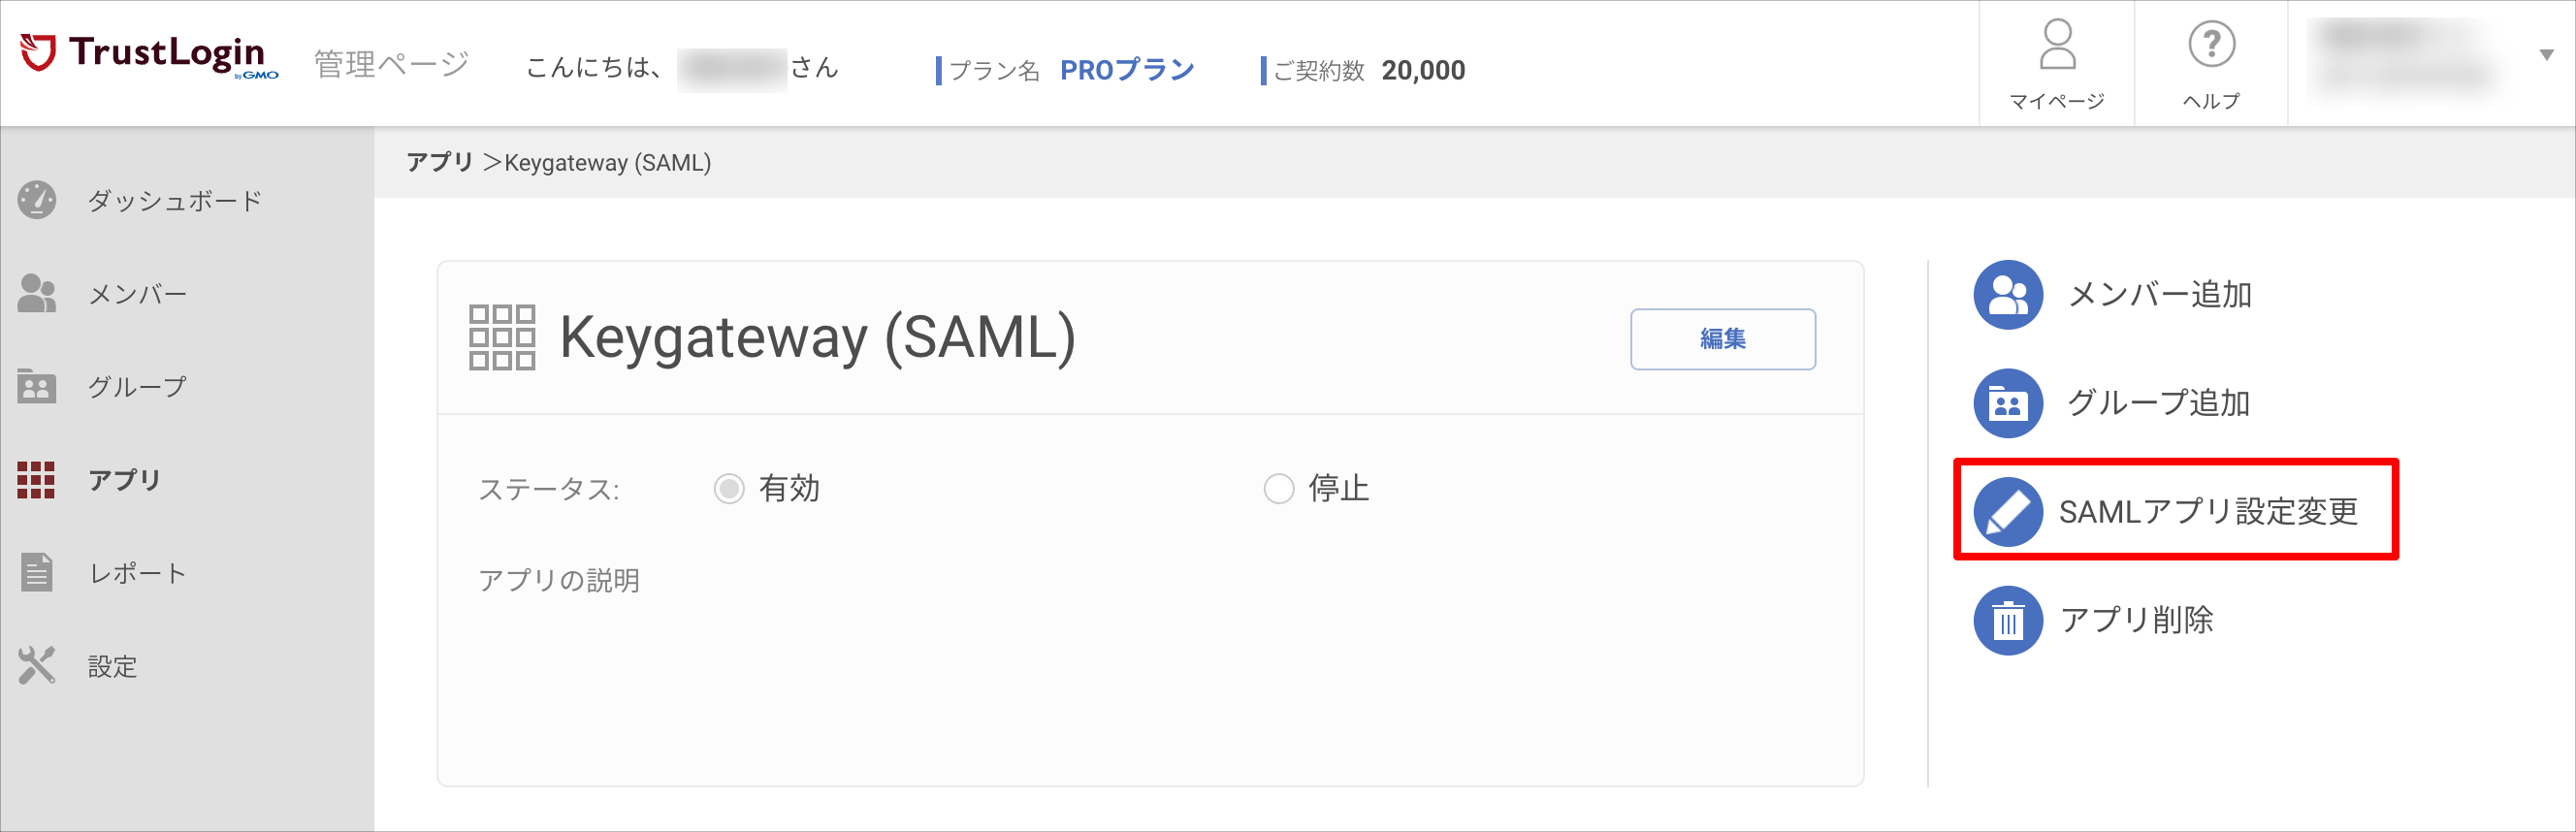Click the Settings wrench icon in sidebar
The height and width of the screenshot is (832, 2576).
(x=37, y=666)
